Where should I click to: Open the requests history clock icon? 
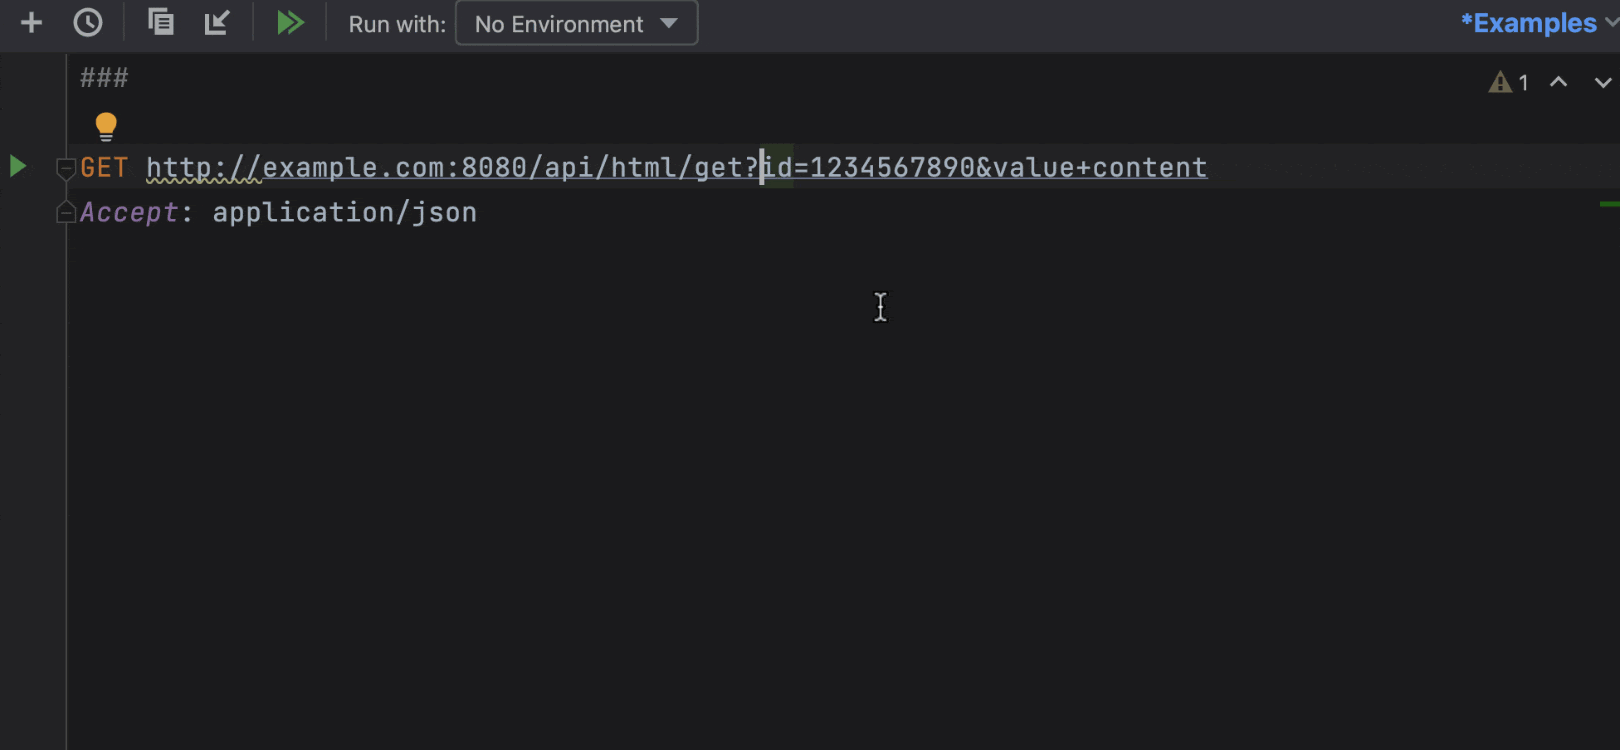tap(88, 22)
